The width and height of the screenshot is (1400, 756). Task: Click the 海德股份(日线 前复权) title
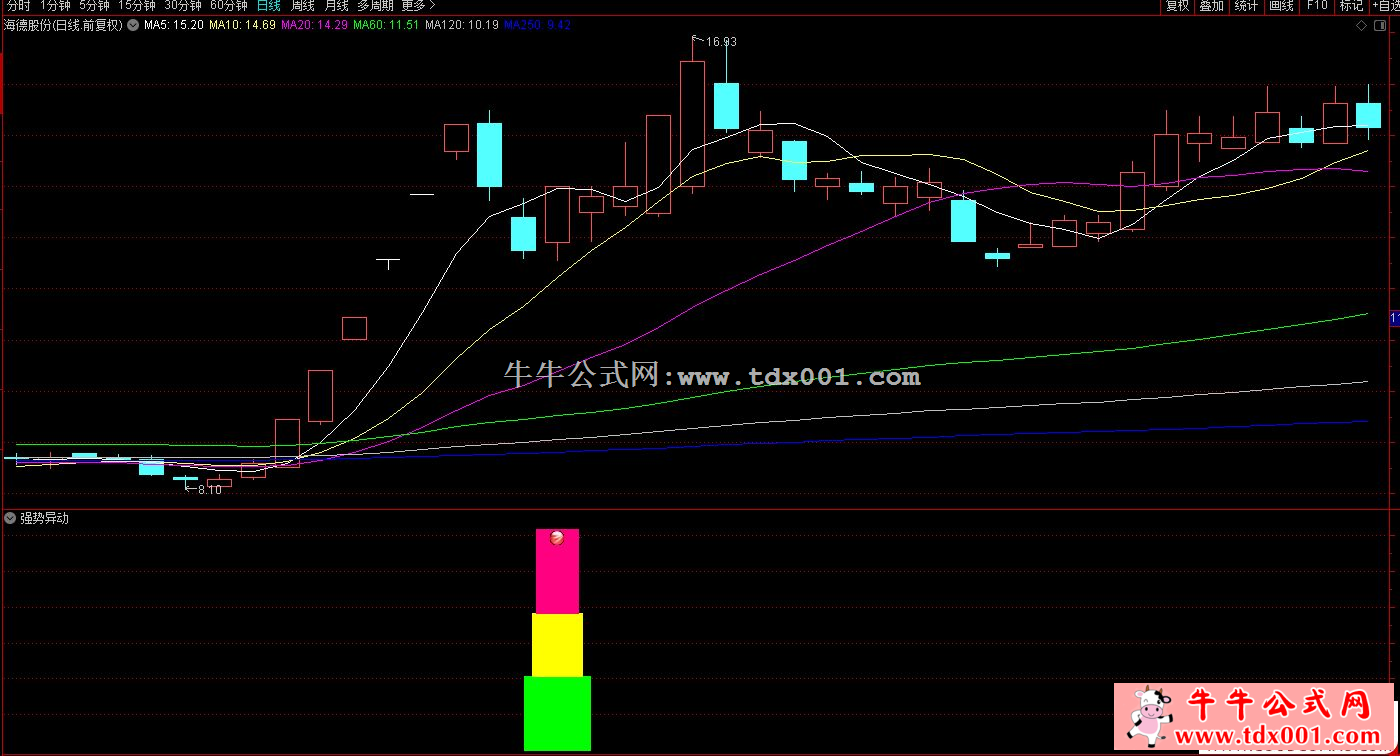[x=62, y=25]
